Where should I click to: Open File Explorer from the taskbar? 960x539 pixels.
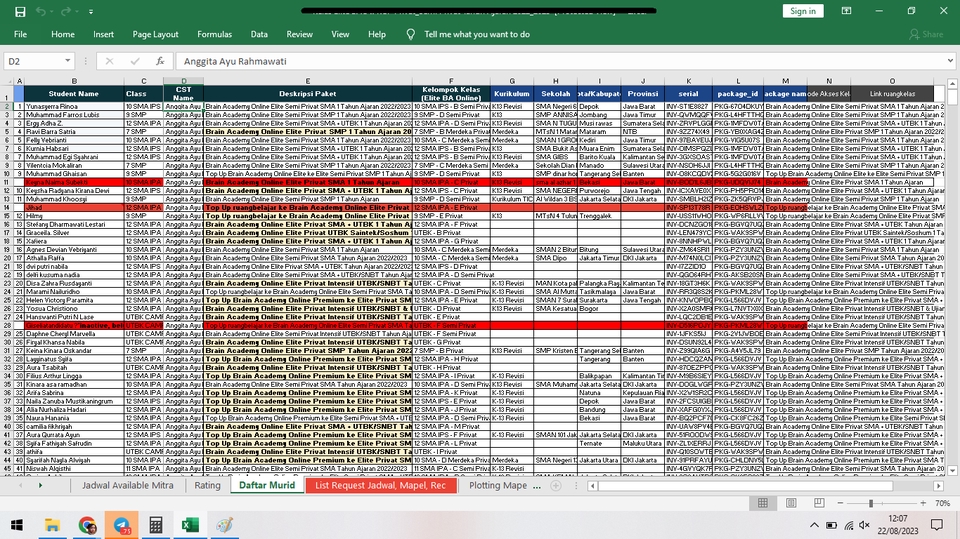pos(52,525)
